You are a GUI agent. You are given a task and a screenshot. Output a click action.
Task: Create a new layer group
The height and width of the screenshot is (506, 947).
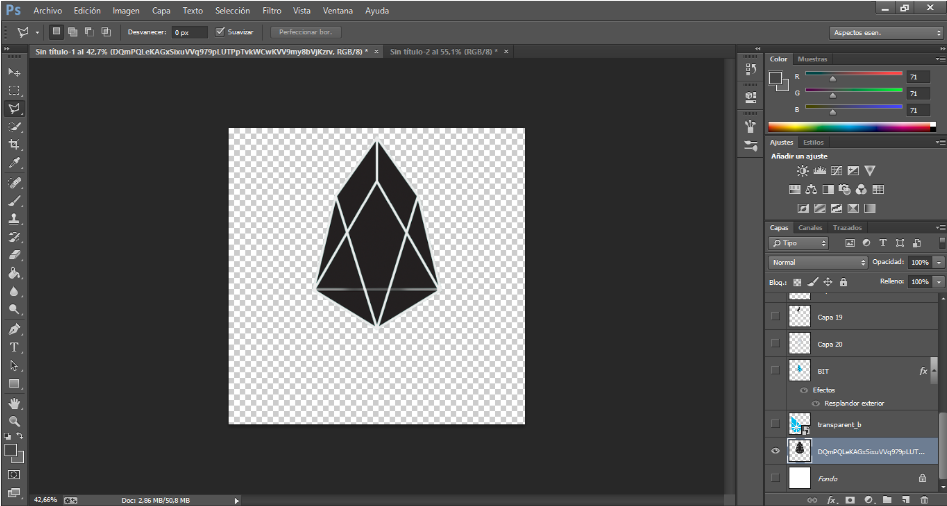tap(887, 500)
